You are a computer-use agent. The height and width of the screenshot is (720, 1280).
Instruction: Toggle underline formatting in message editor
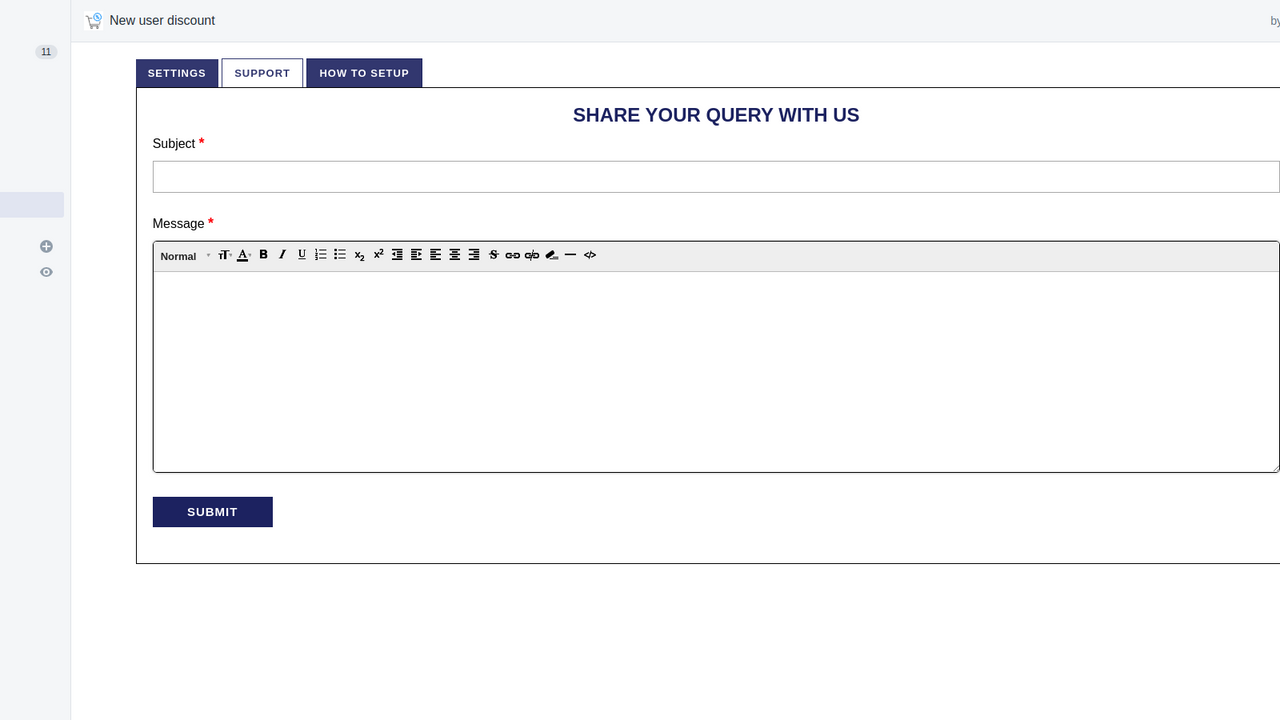(x=302, y=255)
